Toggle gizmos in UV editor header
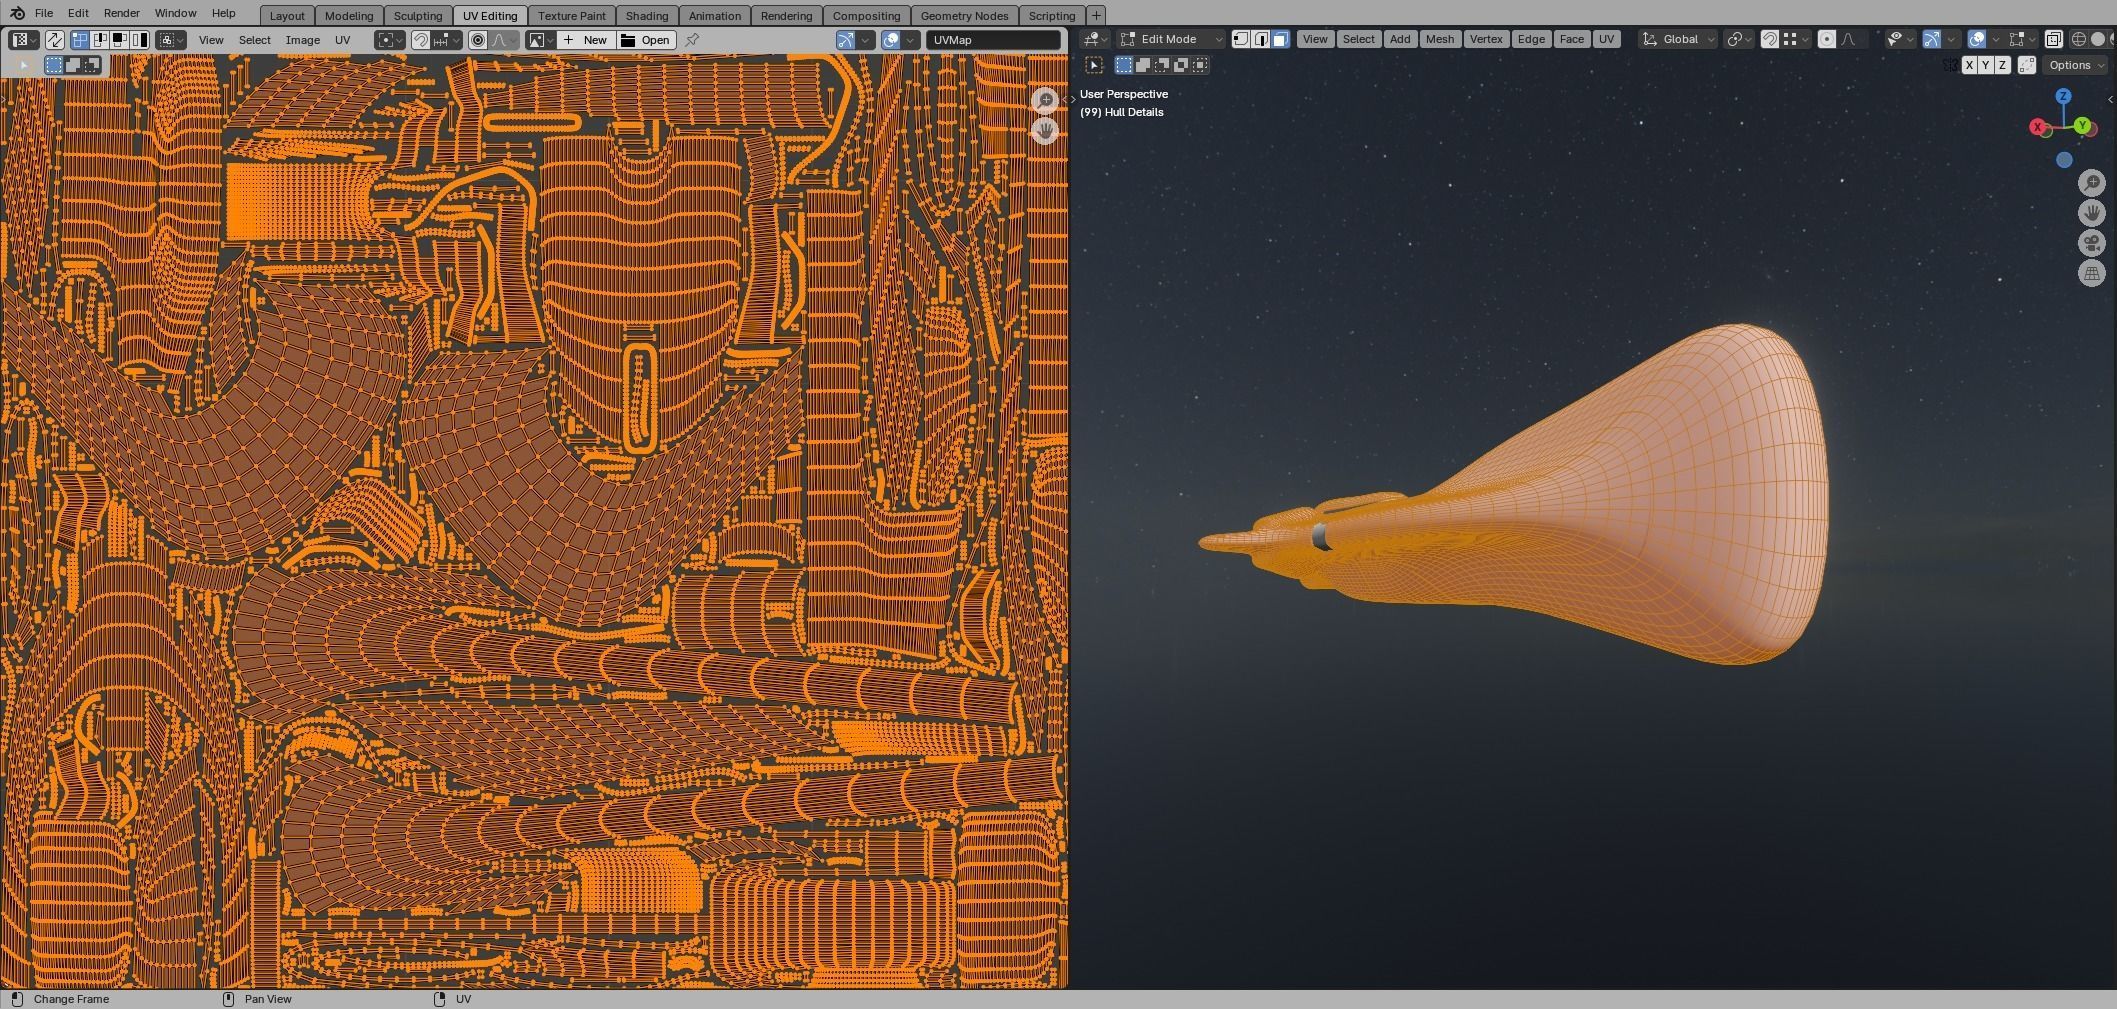The height and width of the screenshot is (1009, 2117). 846,40
